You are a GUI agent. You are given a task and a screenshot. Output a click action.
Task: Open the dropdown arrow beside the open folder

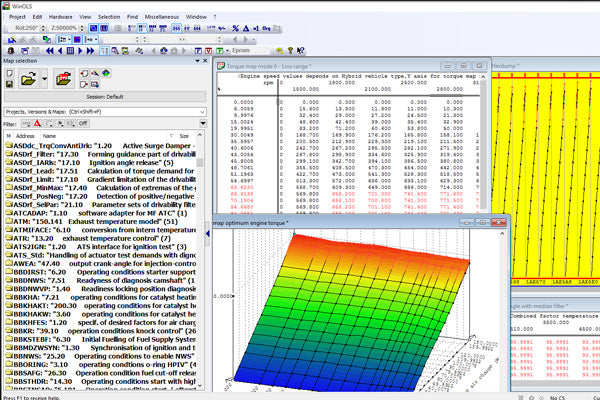[x=44, y=79]
